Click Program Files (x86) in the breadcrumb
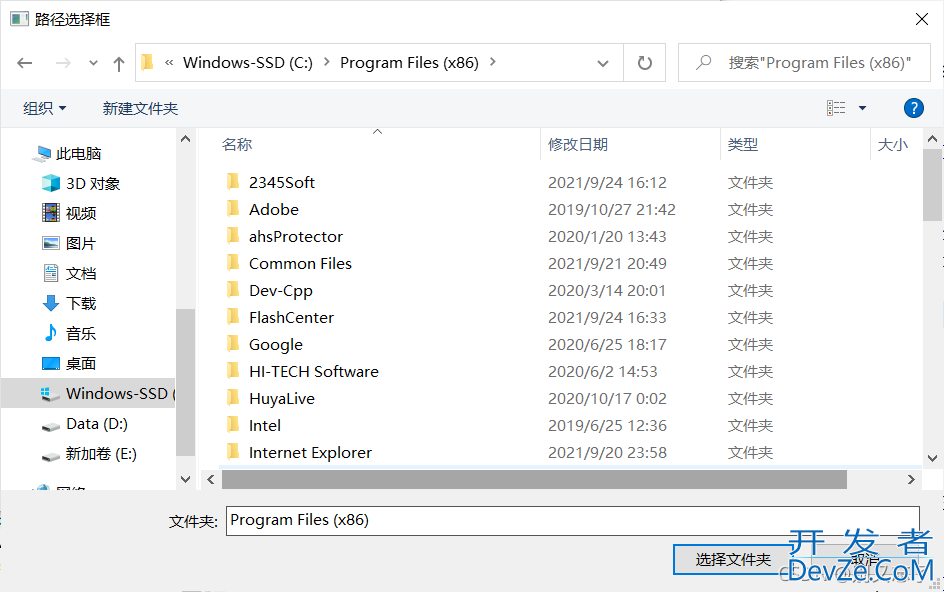 tap(409, 63)
